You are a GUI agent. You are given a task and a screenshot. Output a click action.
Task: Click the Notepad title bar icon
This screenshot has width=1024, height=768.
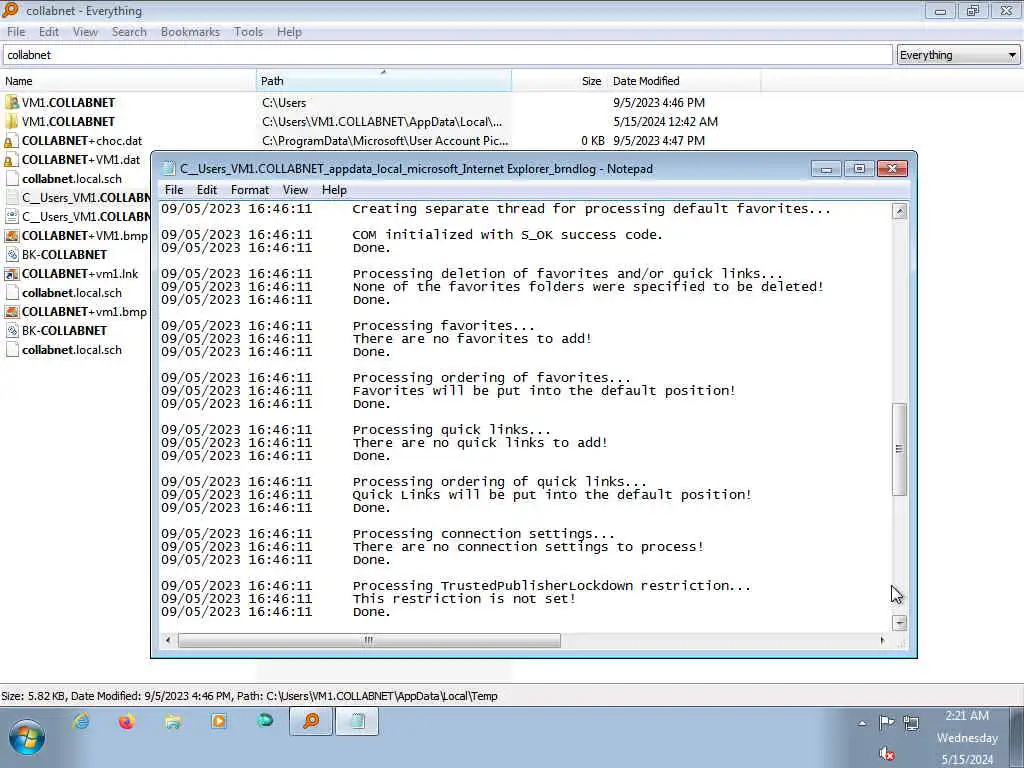tap(169, 168)
